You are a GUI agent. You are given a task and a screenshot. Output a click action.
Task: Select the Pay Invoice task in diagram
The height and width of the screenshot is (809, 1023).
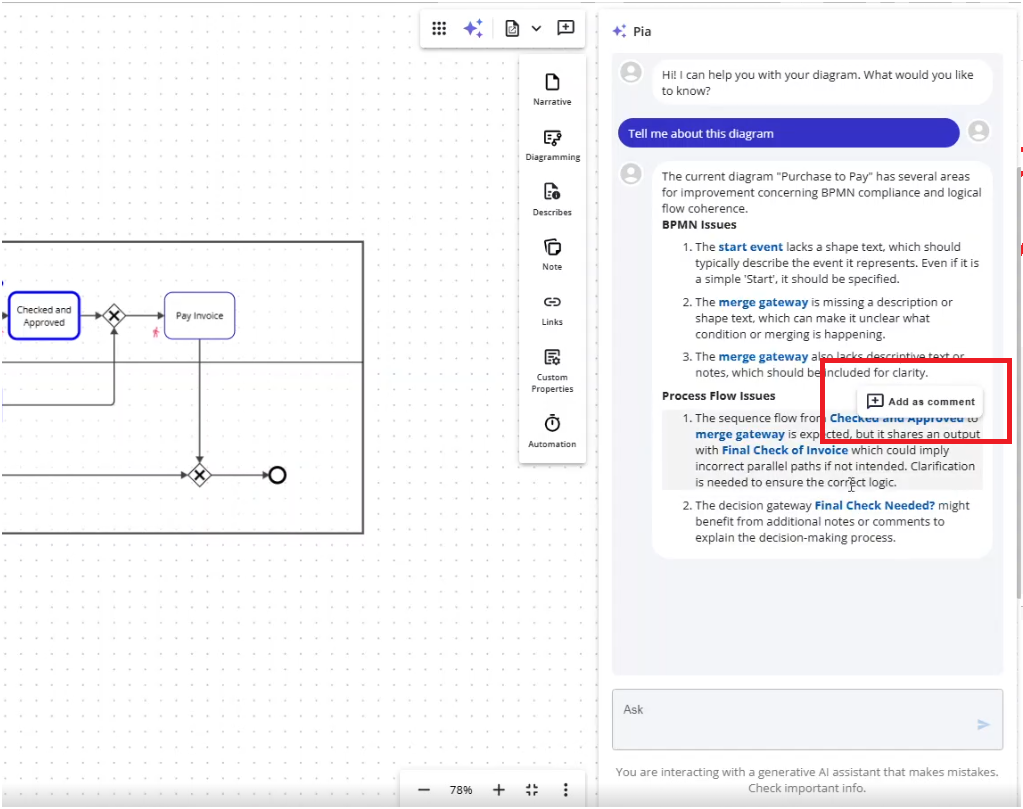tap(199, 316)
